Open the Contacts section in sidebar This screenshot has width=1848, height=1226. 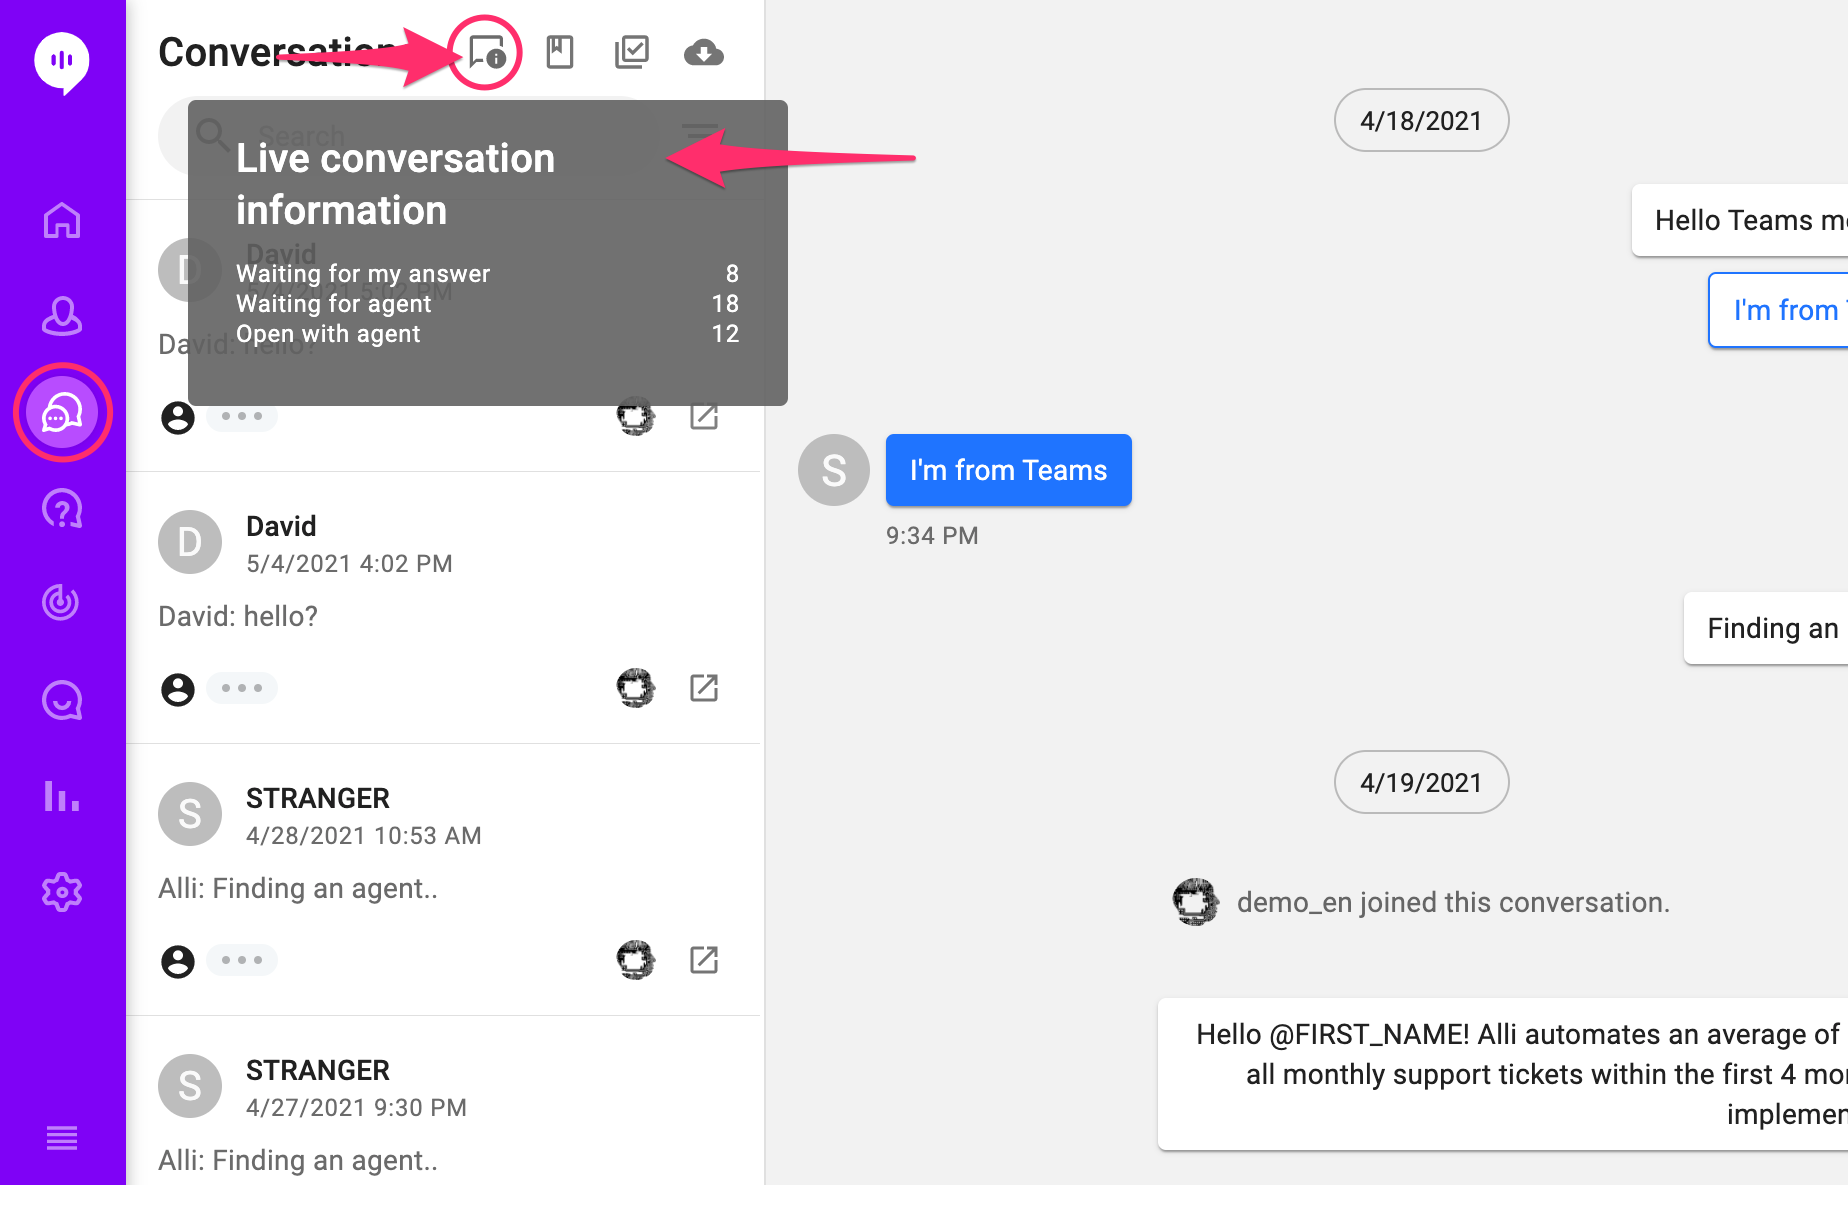tap(62, 316)
